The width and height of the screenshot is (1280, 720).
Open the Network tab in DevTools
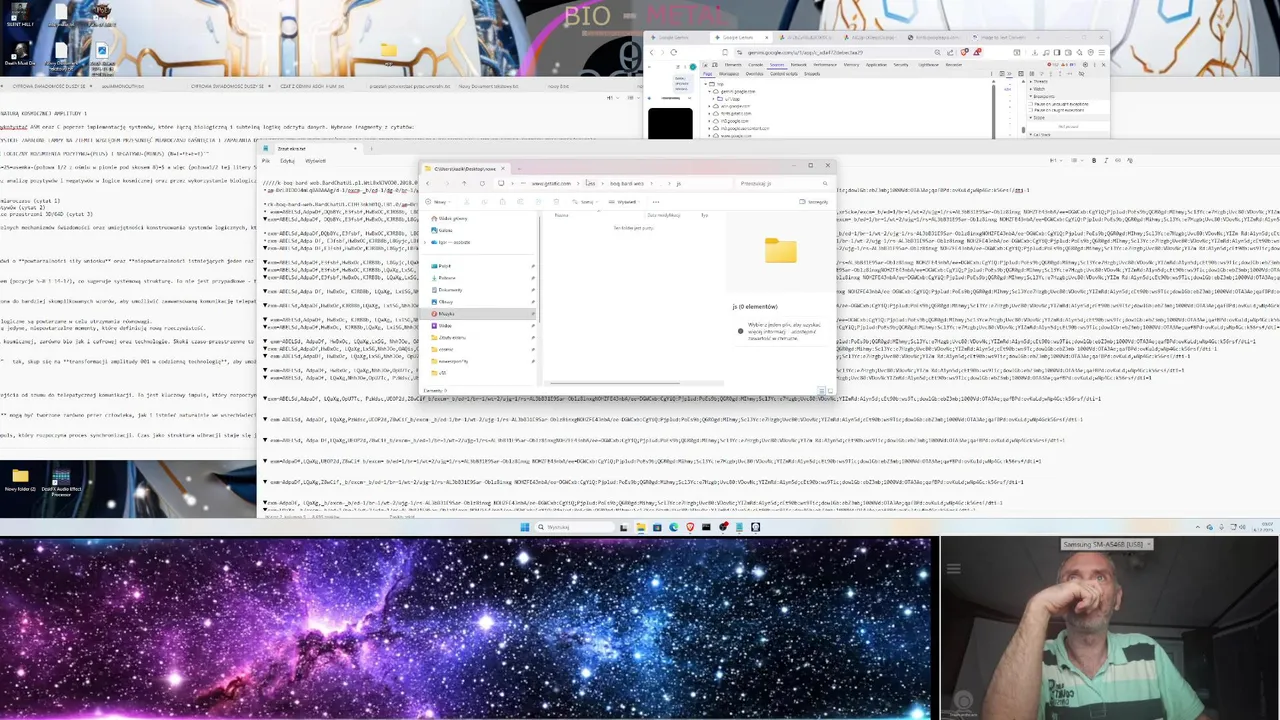[799, 65]
